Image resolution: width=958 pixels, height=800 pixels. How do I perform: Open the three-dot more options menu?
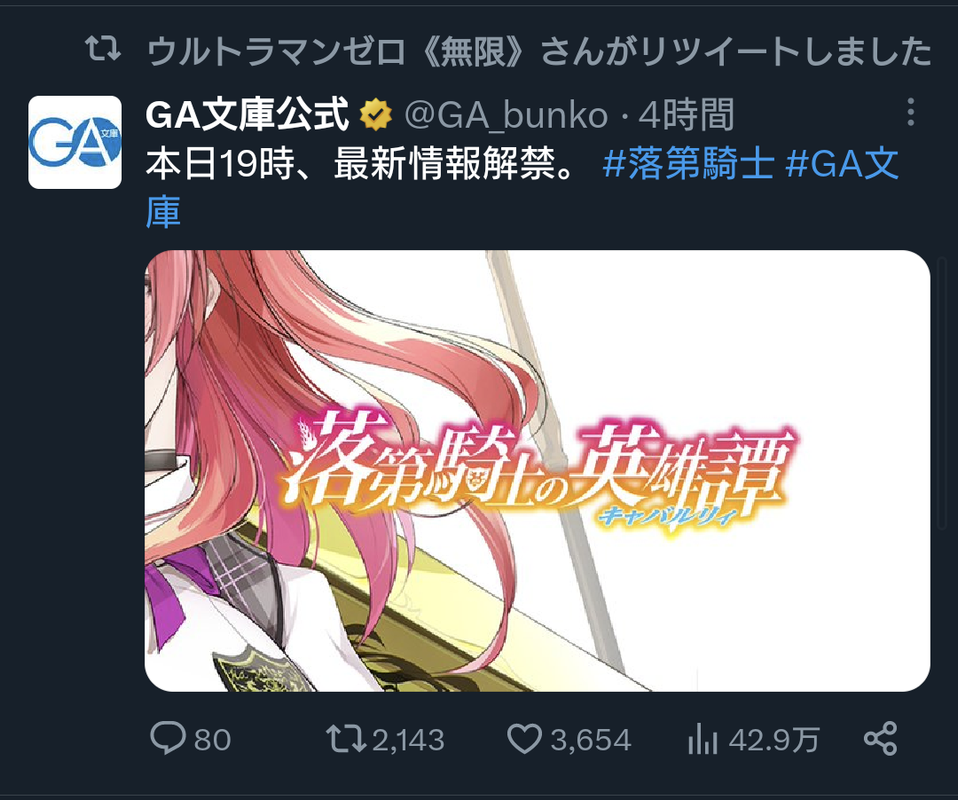tap(910, 112)
